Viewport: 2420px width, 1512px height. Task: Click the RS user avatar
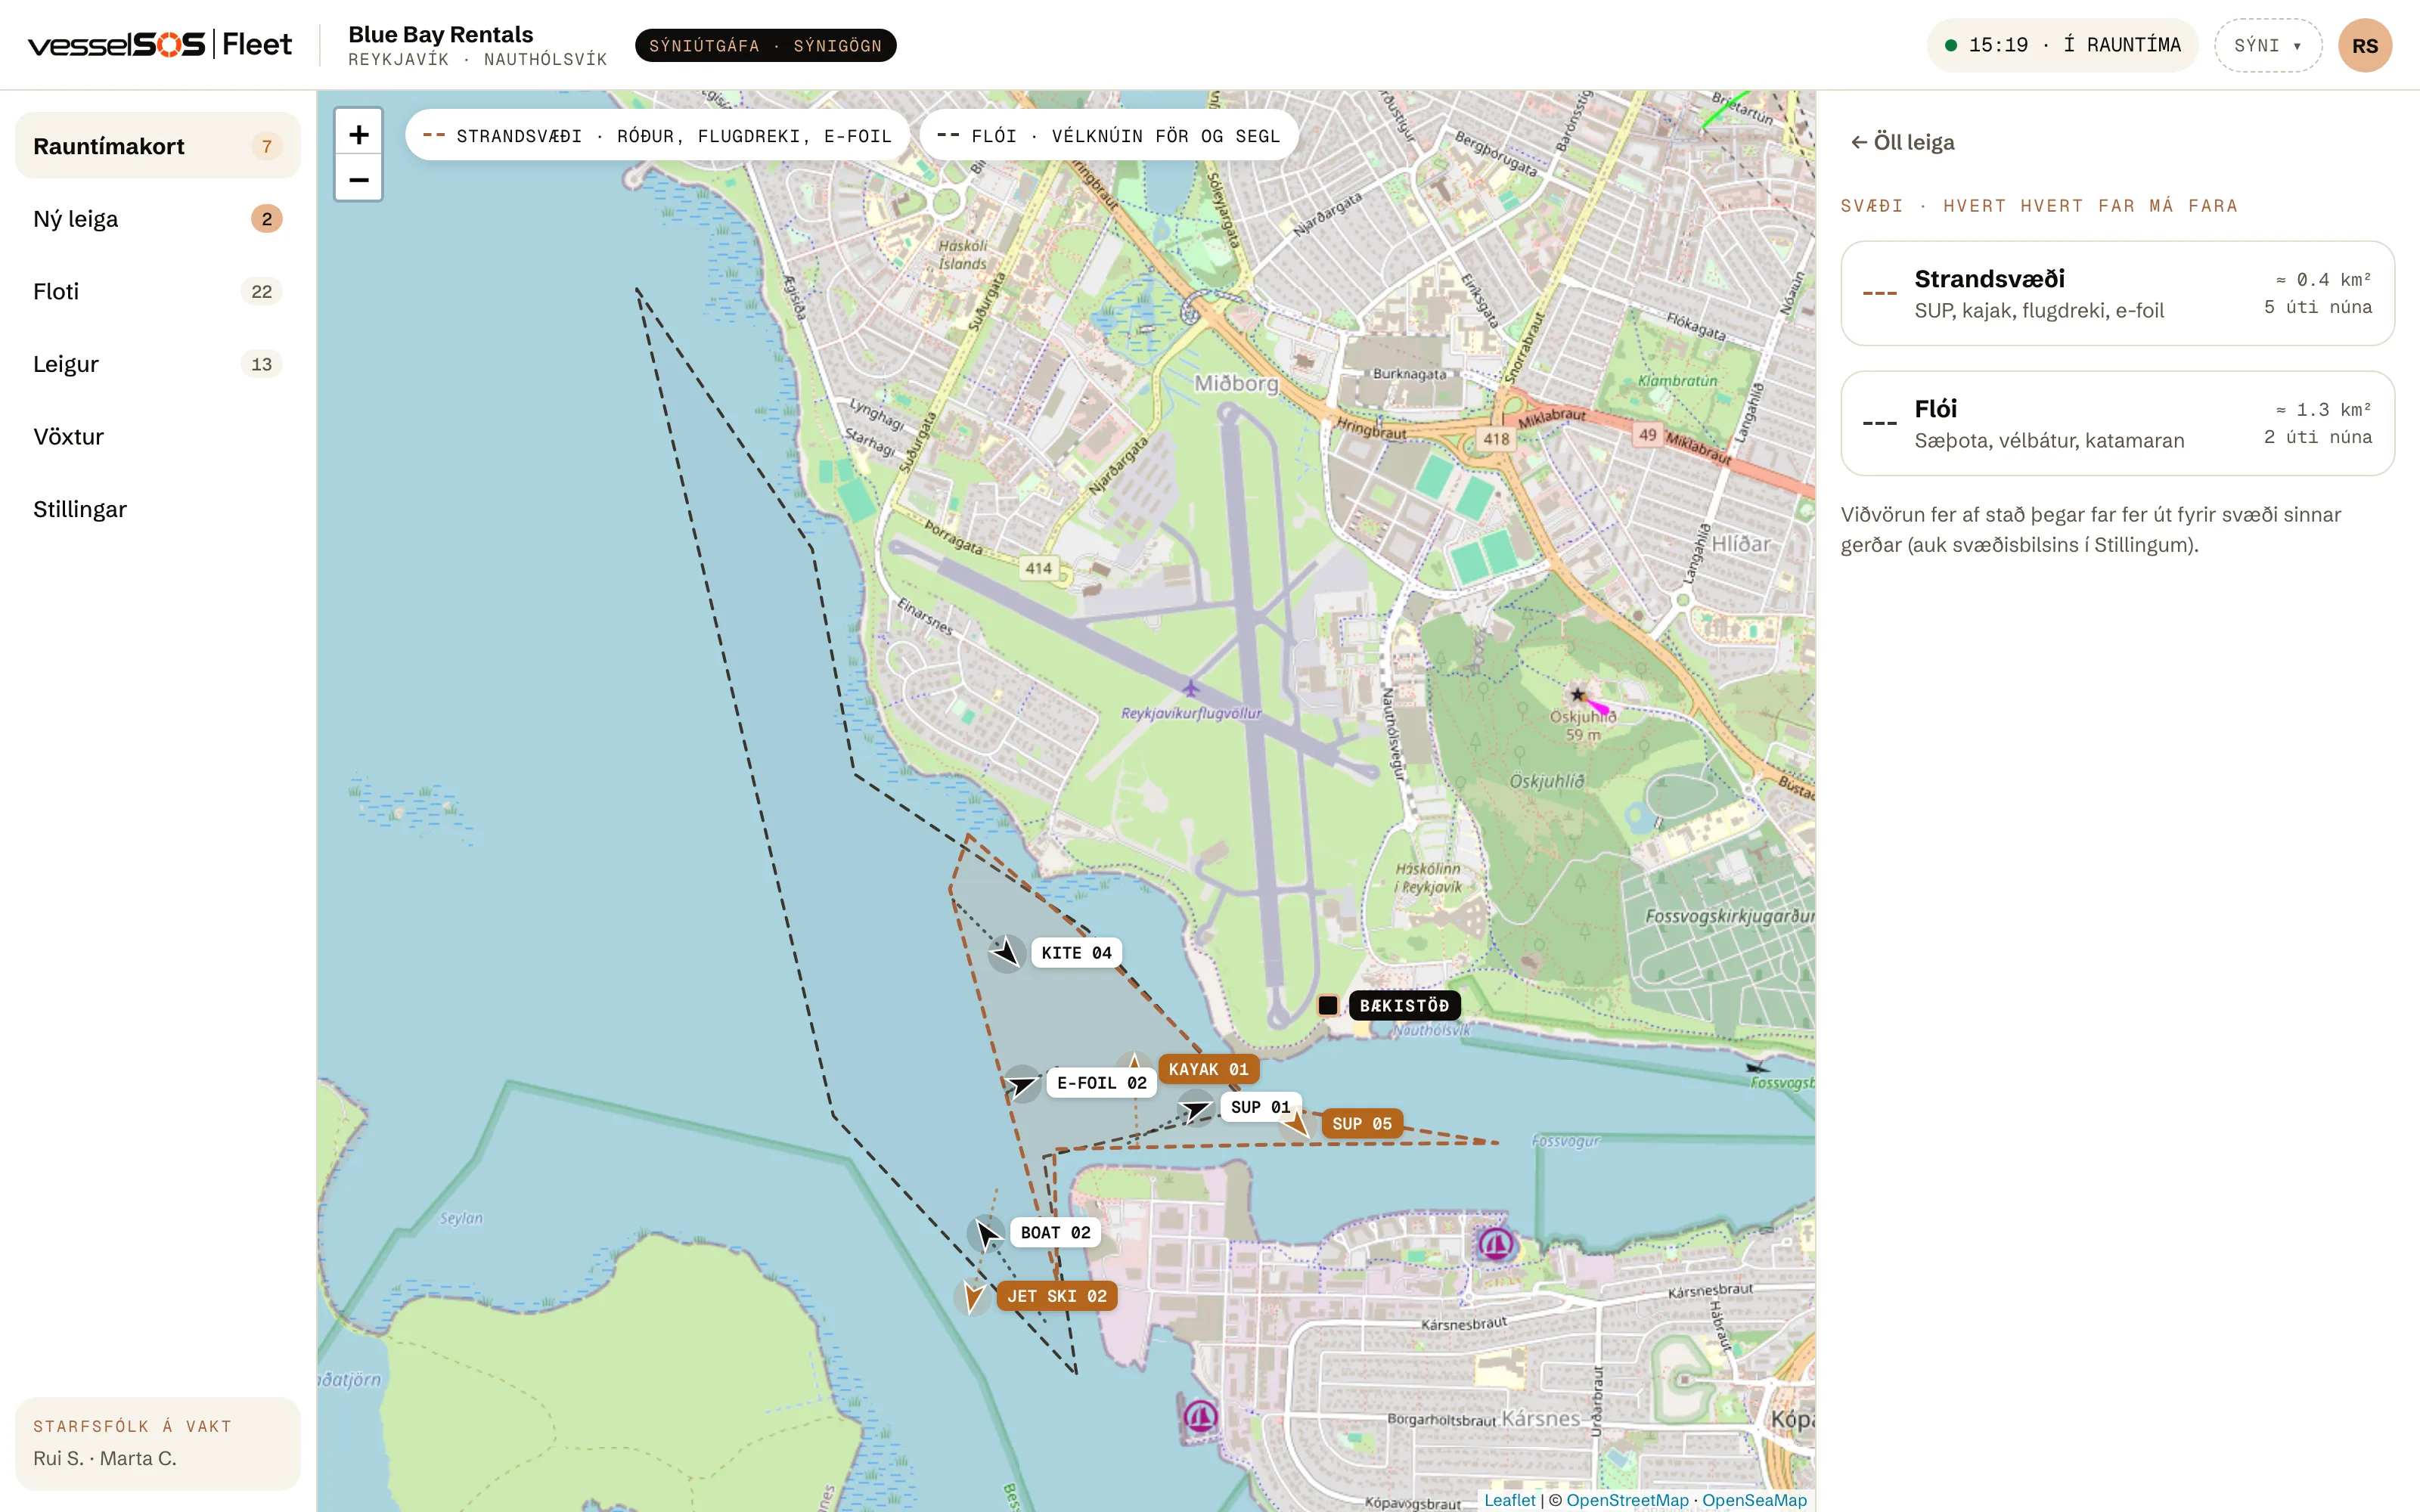2364,45
